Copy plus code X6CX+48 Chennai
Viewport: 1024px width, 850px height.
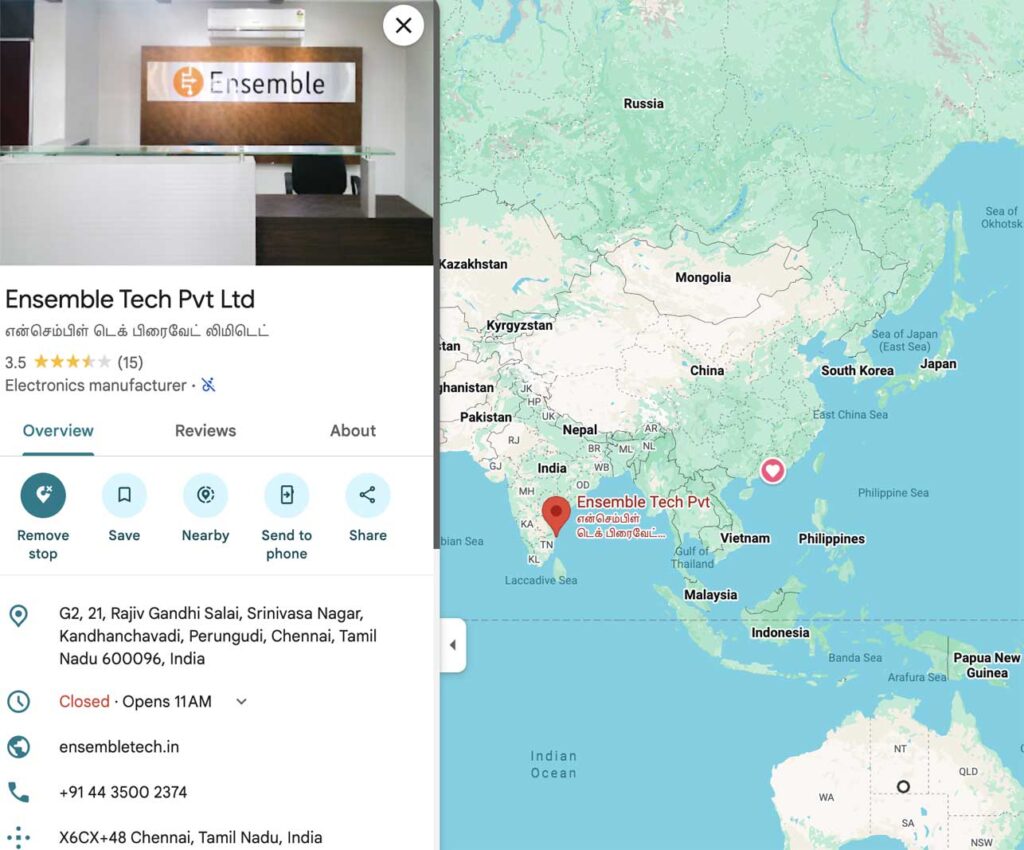pyautogui.click(x=191, y=837)
